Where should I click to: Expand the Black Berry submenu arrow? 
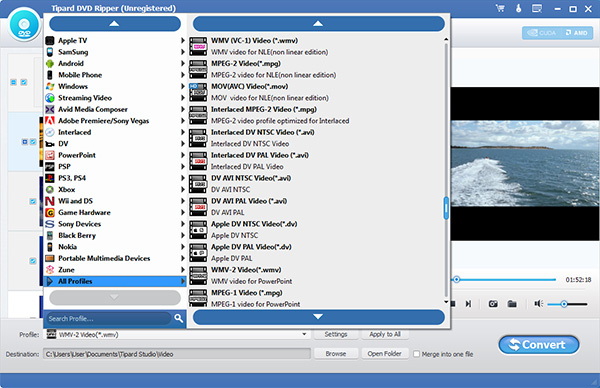point(183,235)
